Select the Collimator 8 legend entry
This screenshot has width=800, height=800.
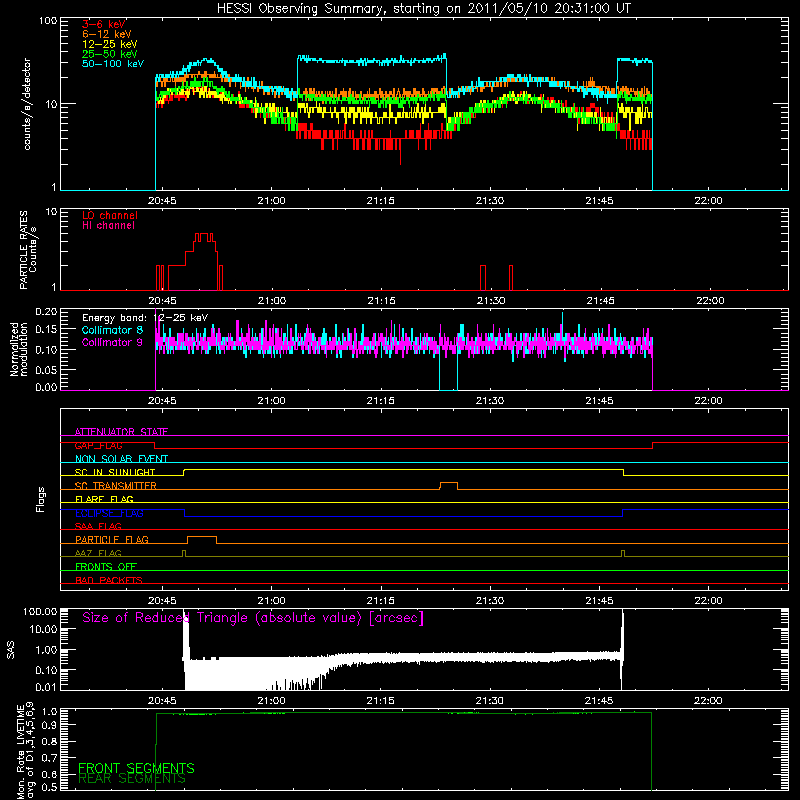(112, 330)
